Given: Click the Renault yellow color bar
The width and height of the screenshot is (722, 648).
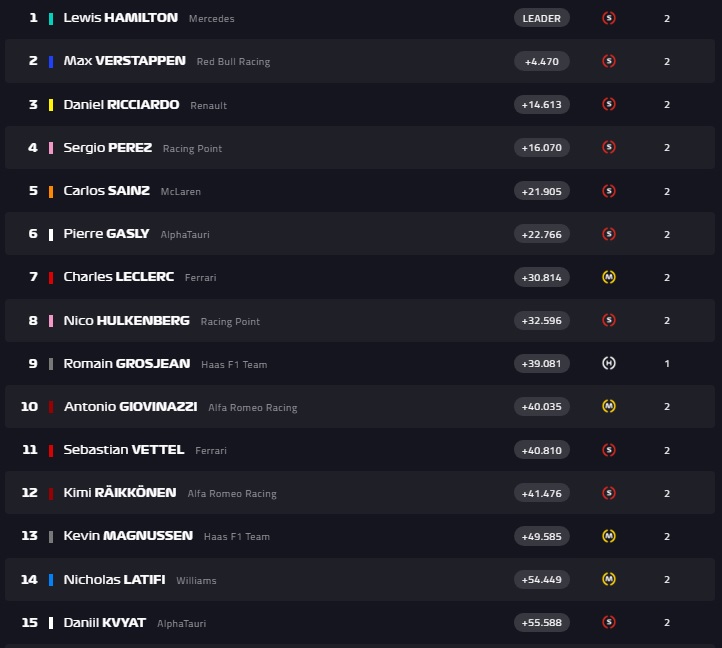Looking at the screenshot, I should (51, 105).
